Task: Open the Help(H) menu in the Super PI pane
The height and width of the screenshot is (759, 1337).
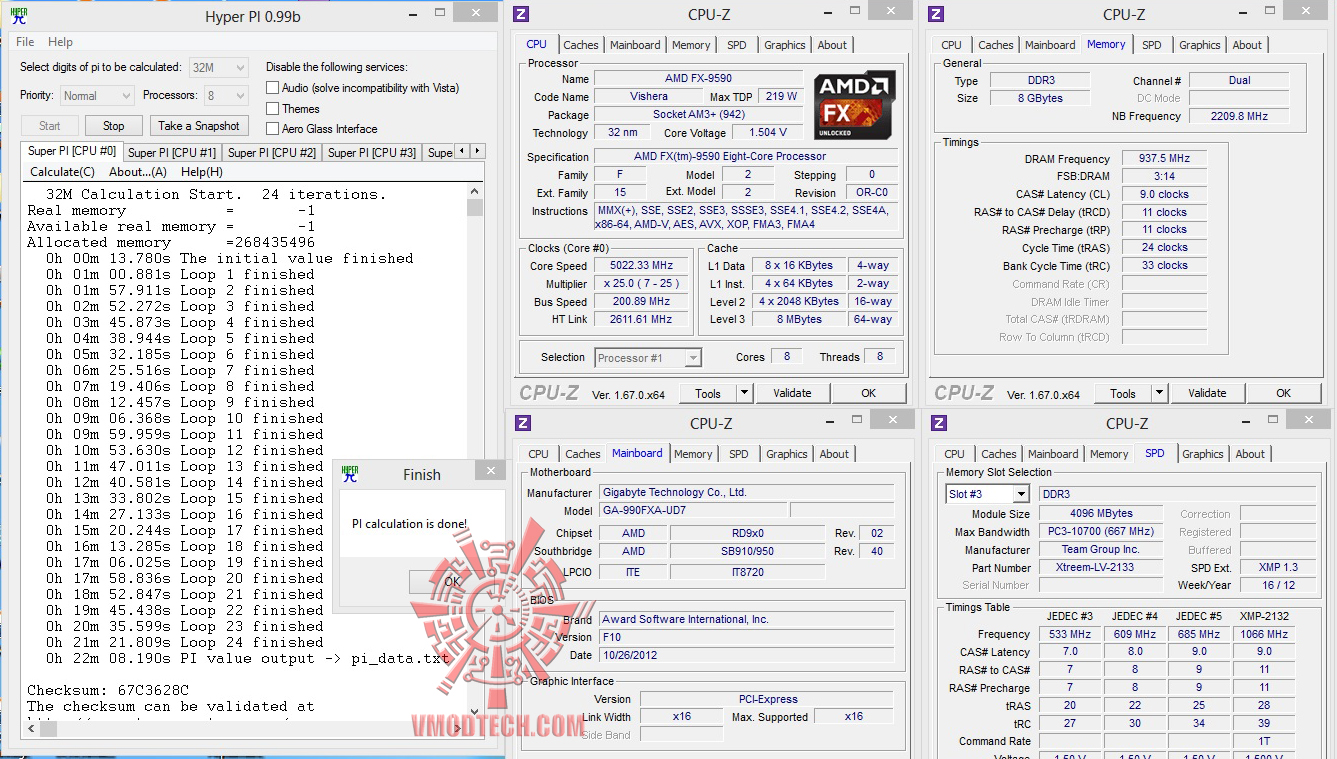Action: [202, 172]
